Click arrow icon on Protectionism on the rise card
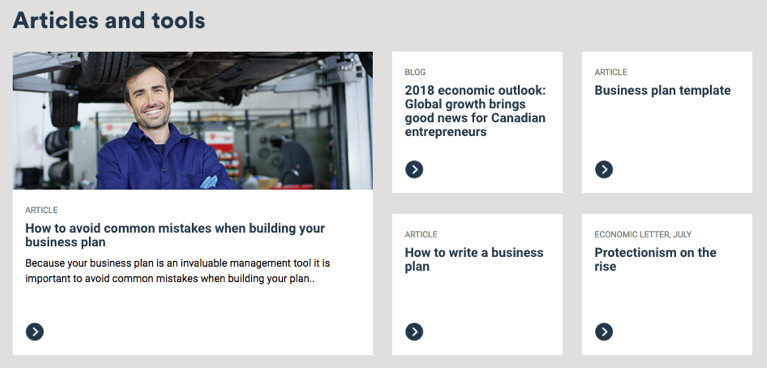 tap(604, 332)
